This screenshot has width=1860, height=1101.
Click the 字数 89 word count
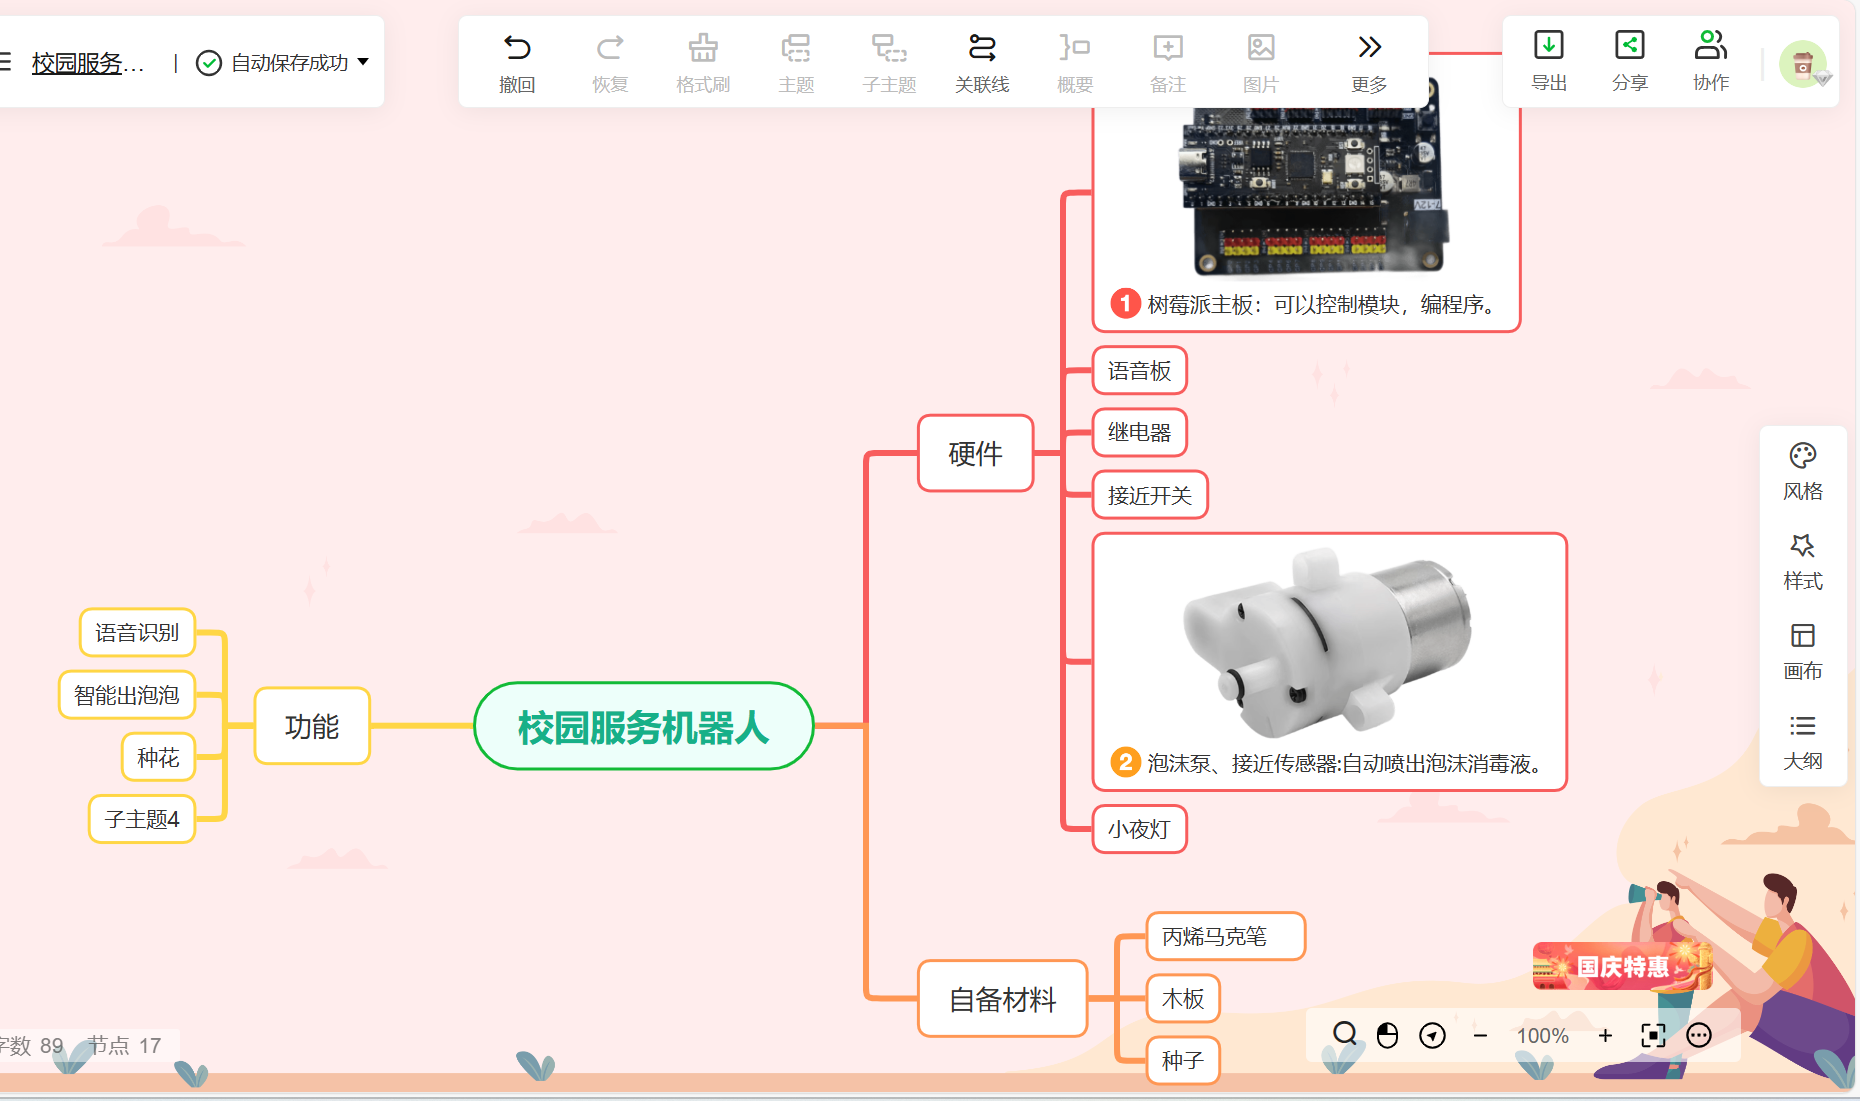(x=31, y=1045)
